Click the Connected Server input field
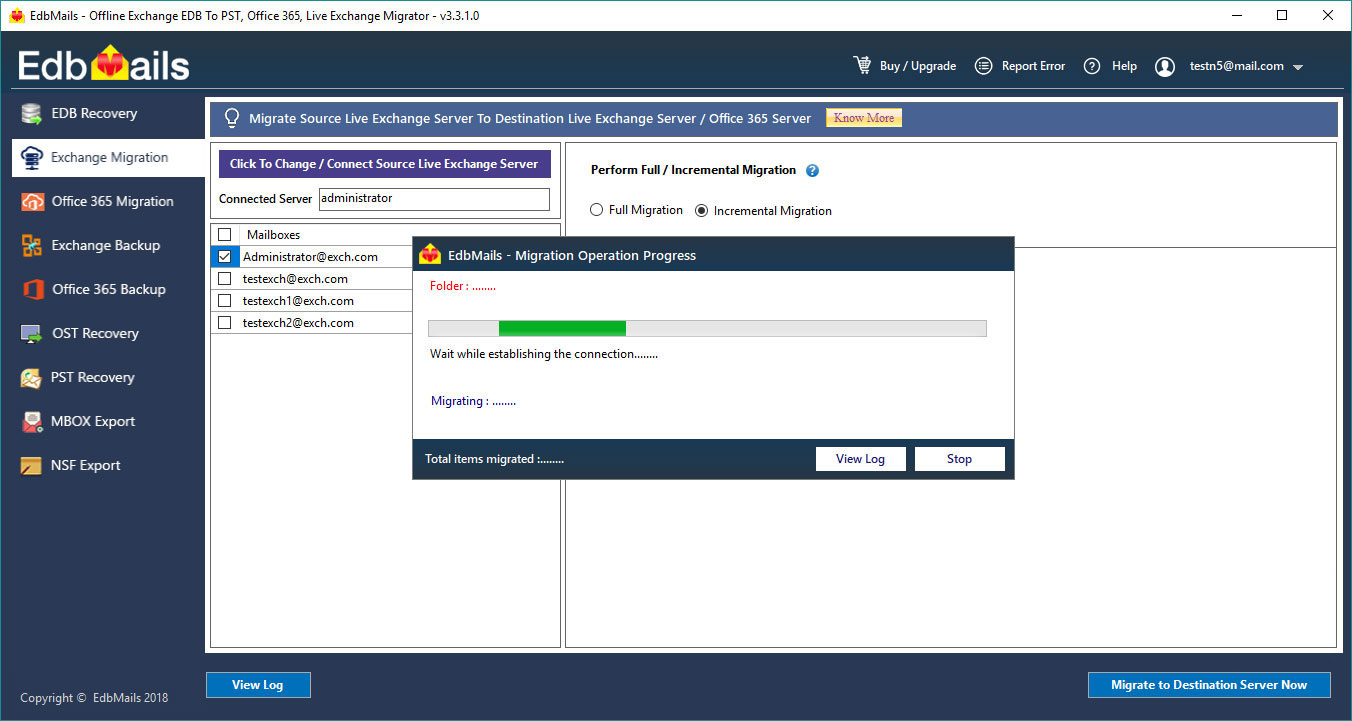1352x721 pixels. pos(434,199)
